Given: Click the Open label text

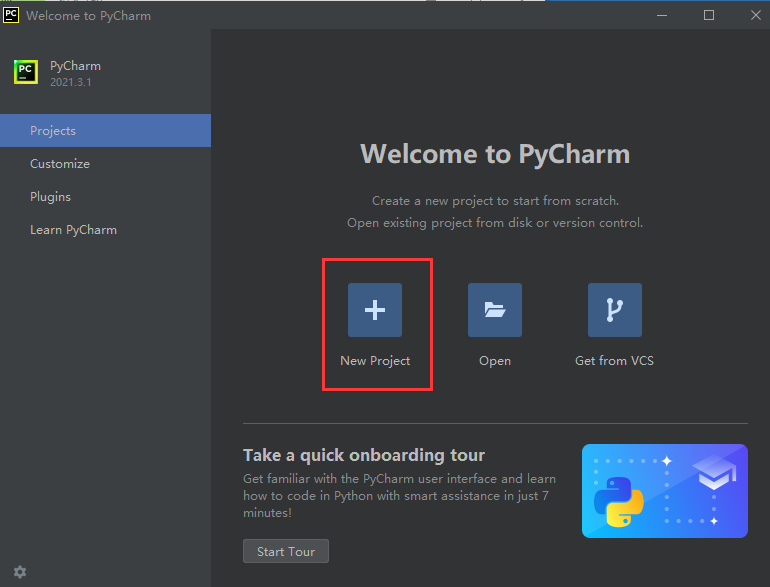Looking at the screenshot, I should (495, 361).
